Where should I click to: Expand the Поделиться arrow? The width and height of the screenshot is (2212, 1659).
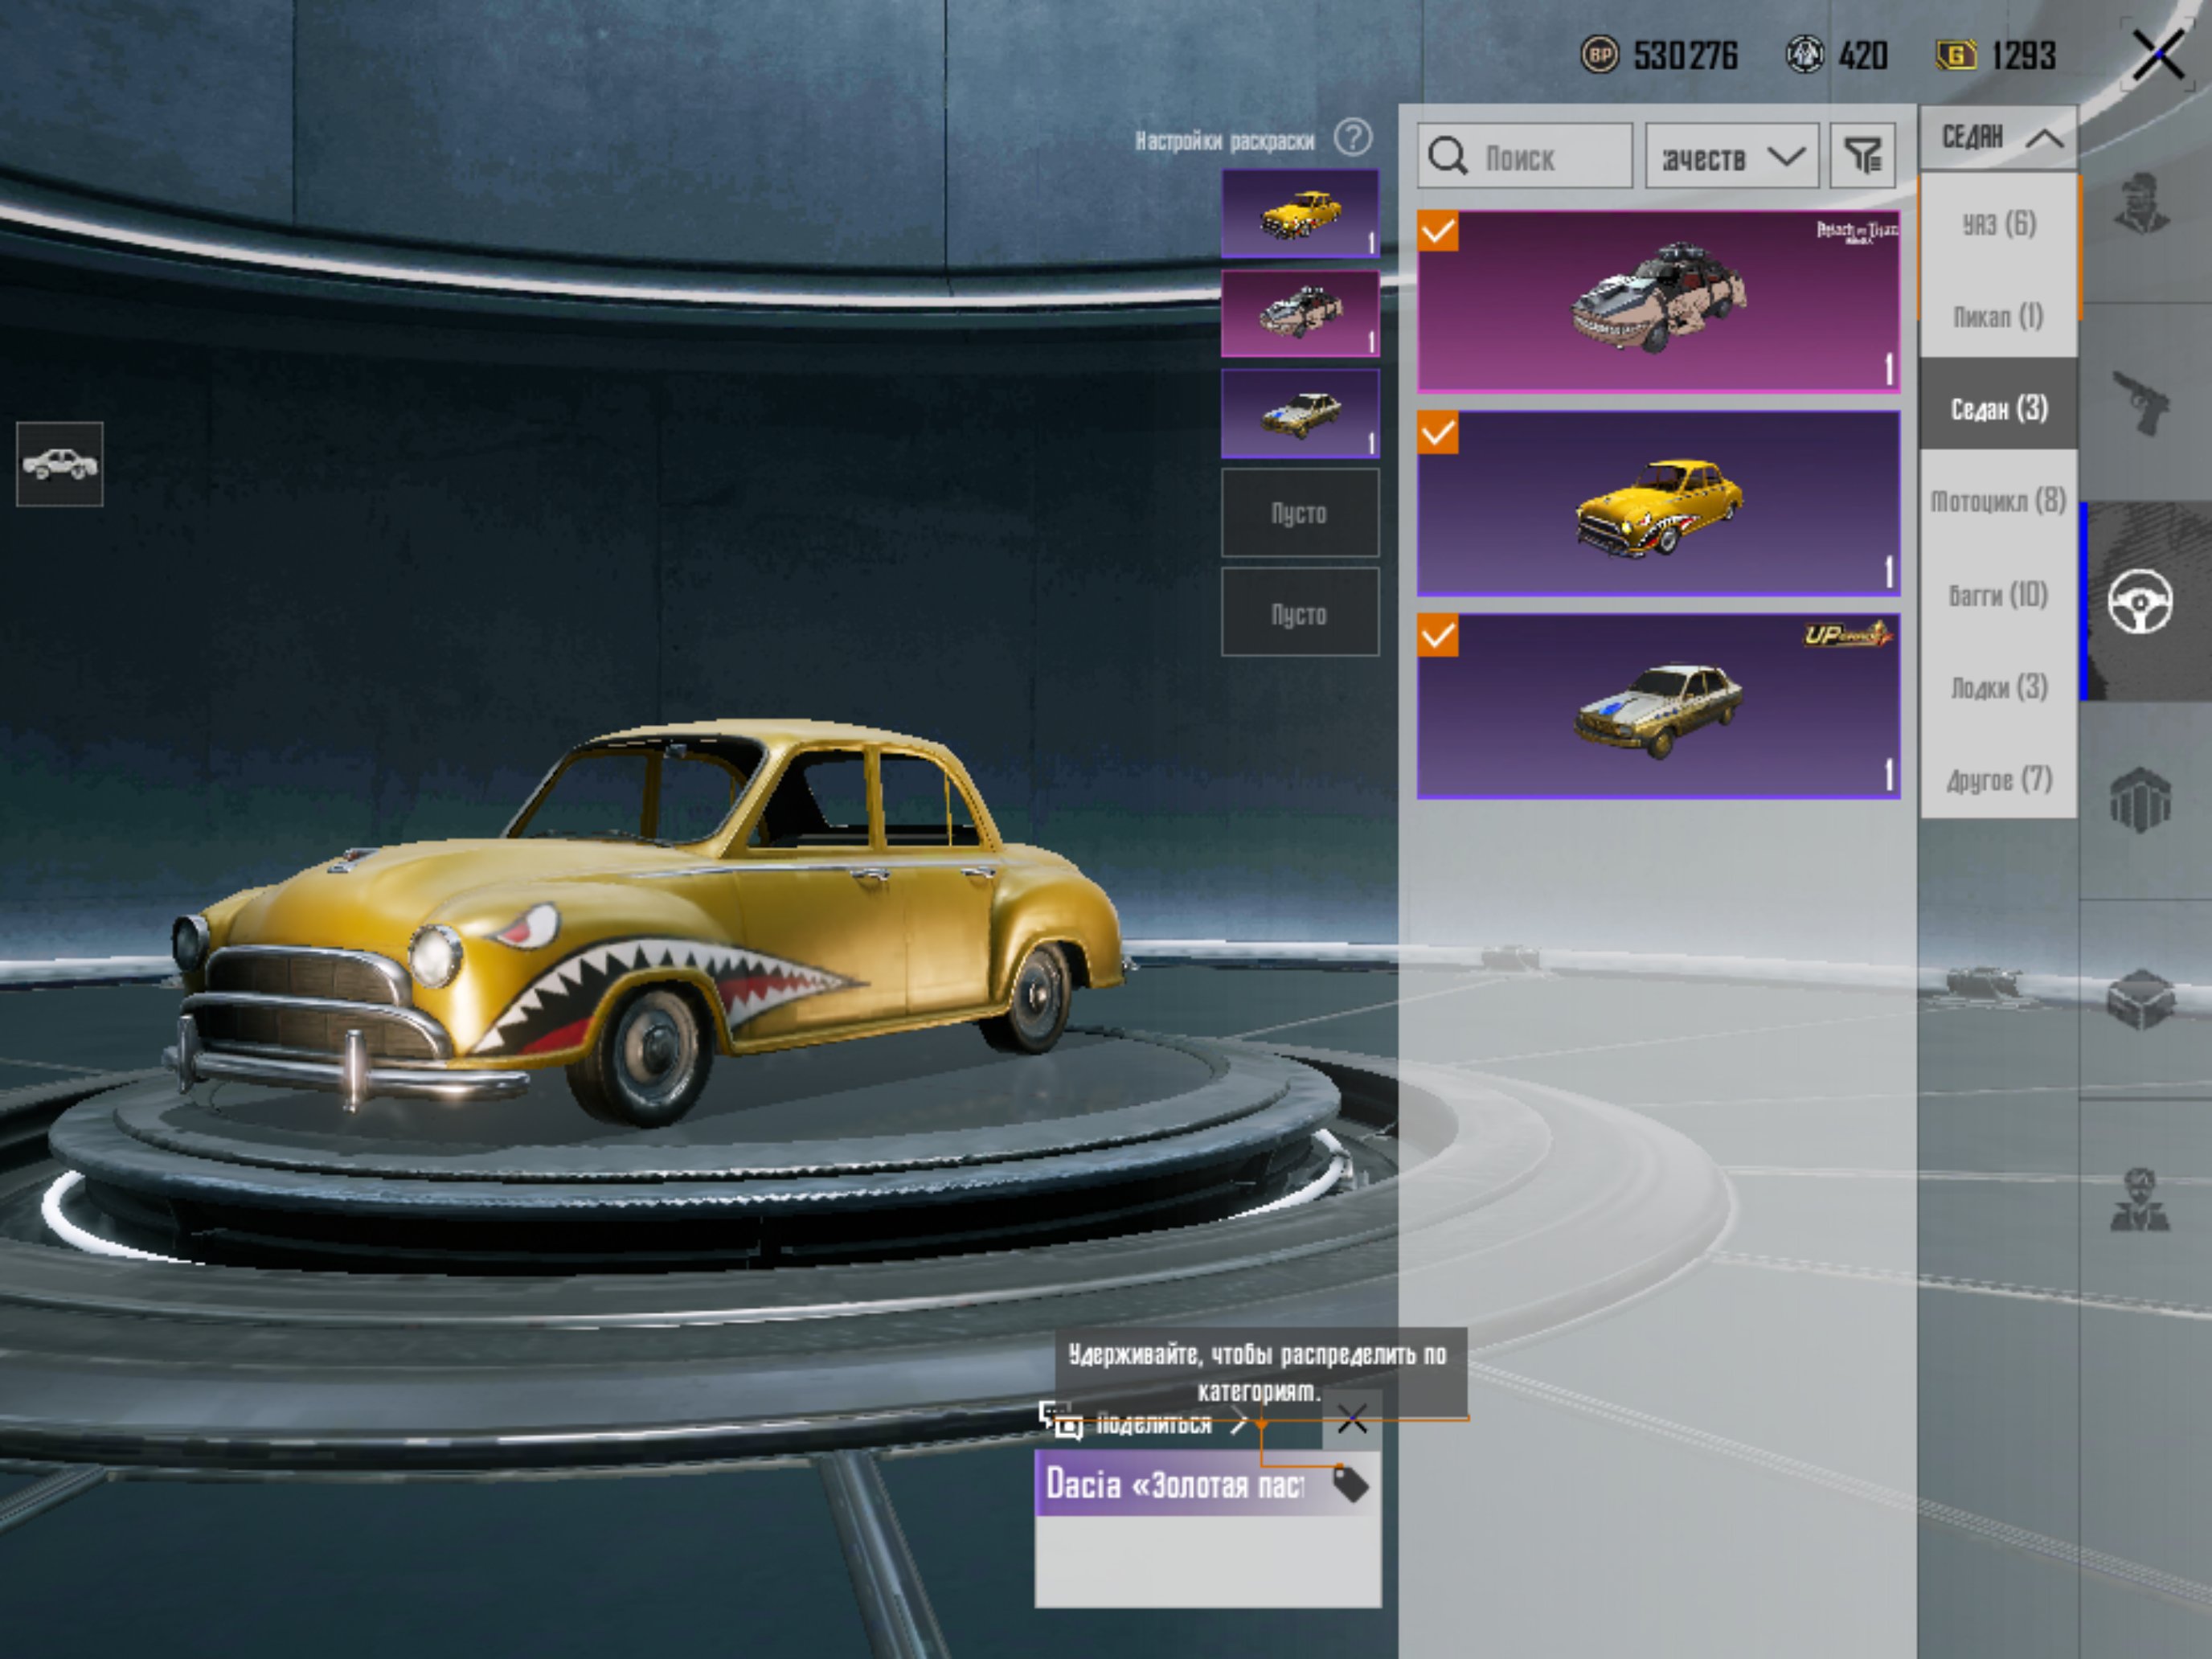[1239, 1421]
